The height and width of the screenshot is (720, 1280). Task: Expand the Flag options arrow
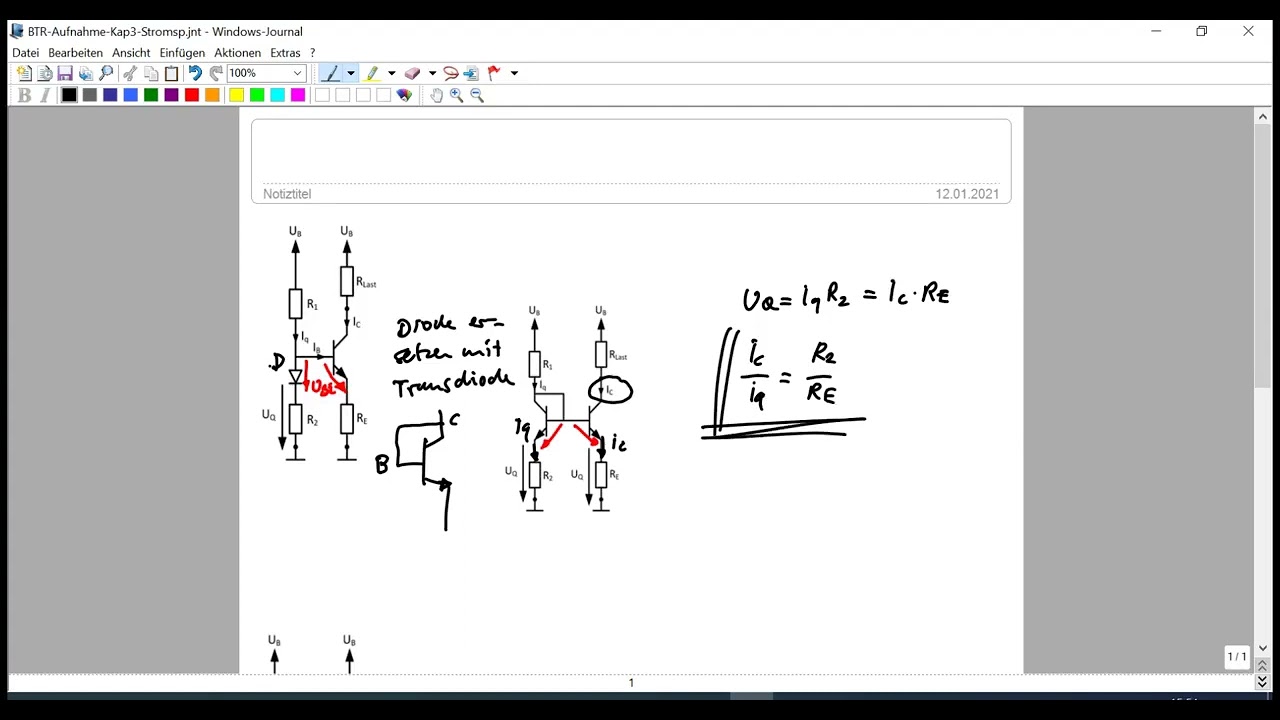tap(514, 73)
